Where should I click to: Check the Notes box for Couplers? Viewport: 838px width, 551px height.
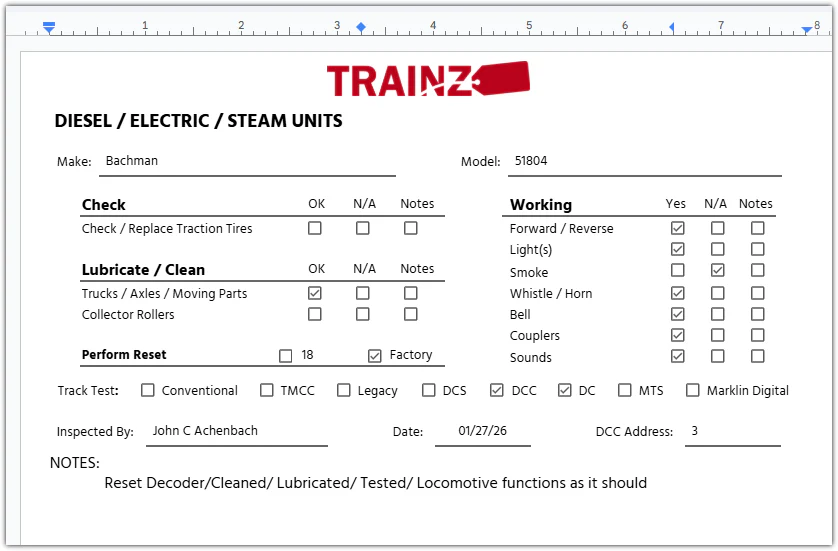coord(758,335)
